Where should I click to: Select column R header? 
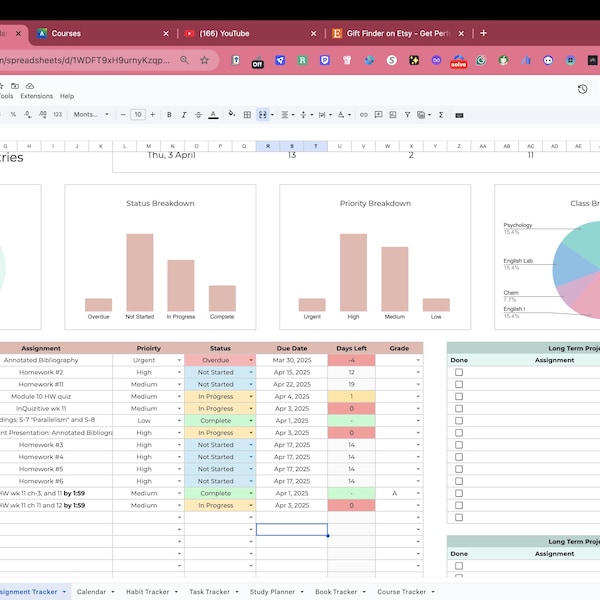pyautogui.click(x=268, y=146)
